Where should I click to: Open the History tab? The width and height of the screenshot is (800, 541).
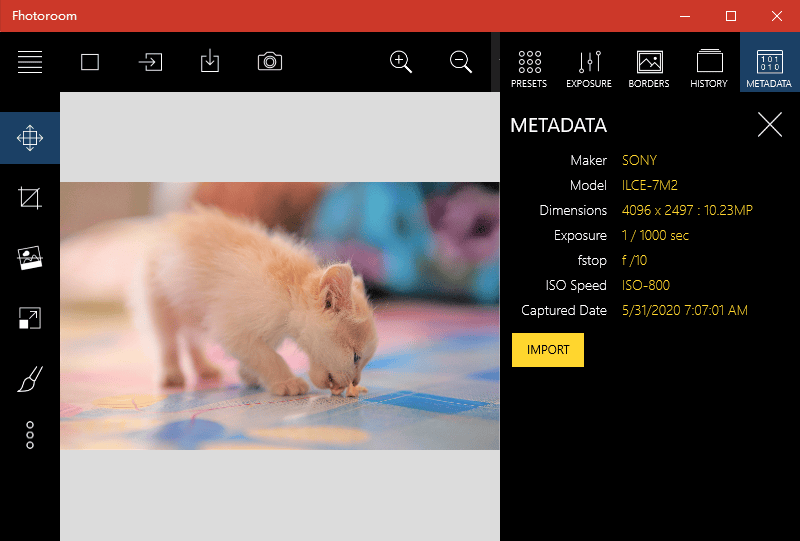pos(709,68)
